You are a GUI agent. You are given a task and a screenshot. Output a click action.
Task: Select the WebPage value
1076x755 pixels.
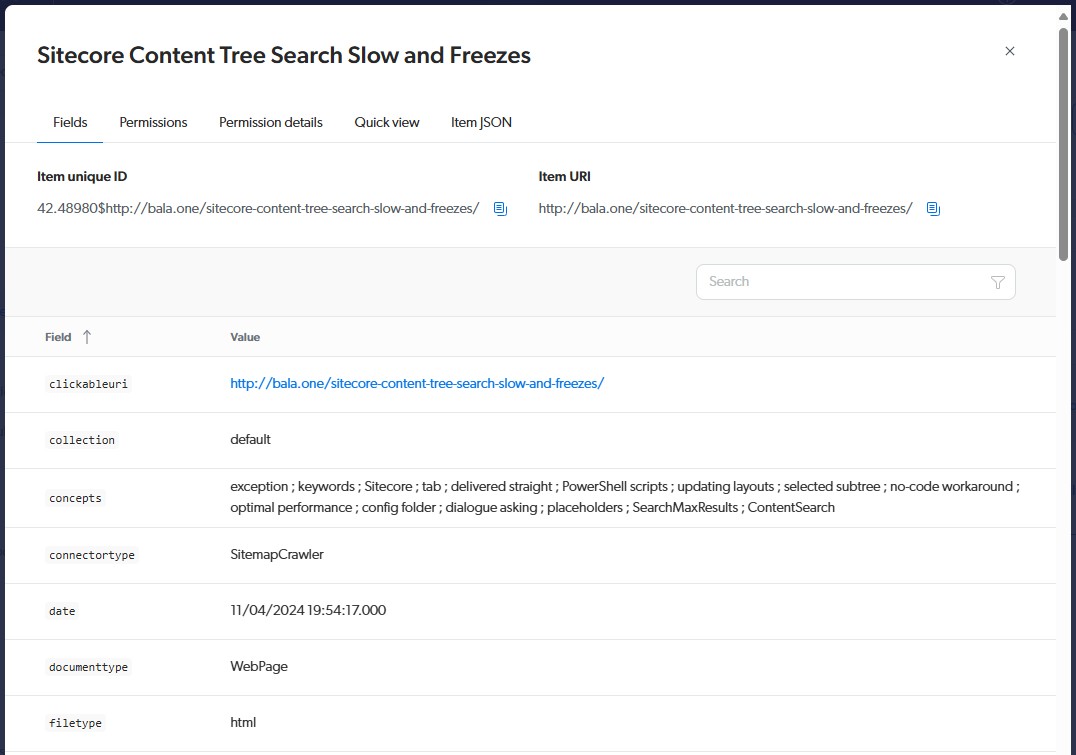pos(259,666)
